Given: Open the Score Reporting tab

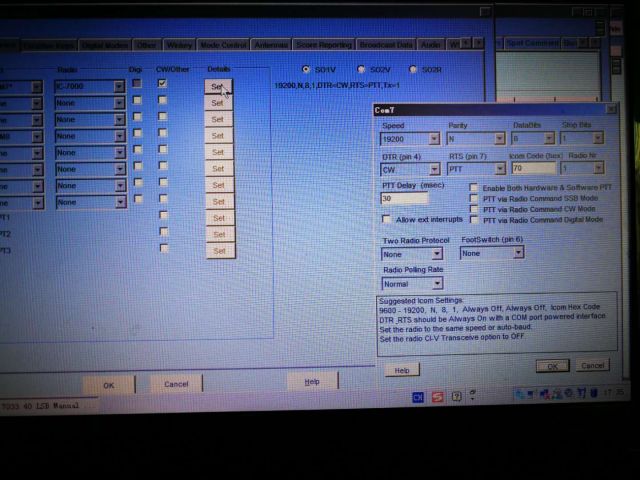Looking at the screenshot, I should (323, 45).
